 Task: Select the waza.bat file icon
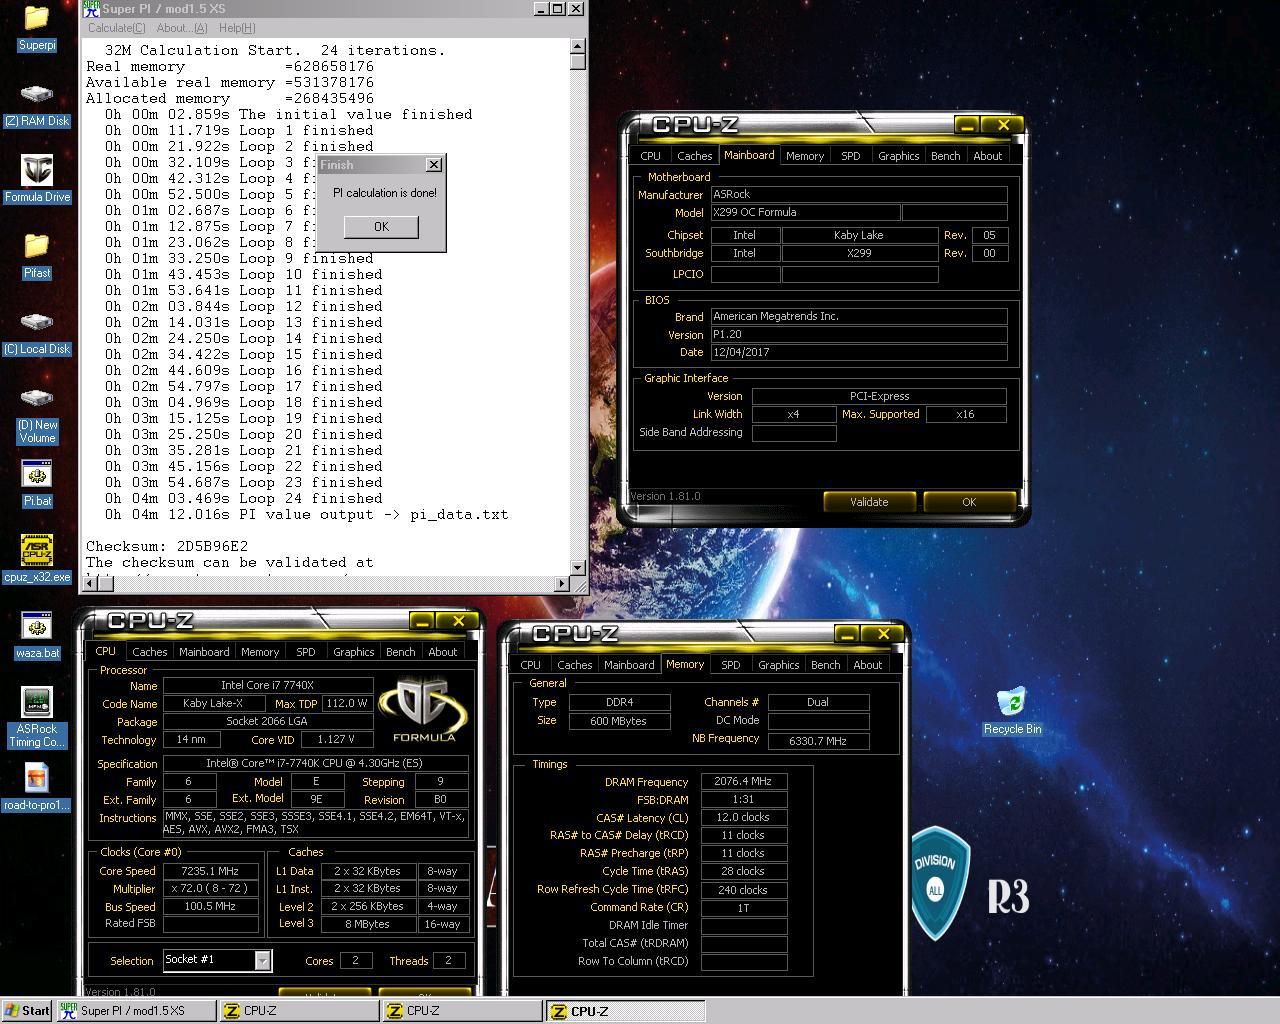pos(37,636)
